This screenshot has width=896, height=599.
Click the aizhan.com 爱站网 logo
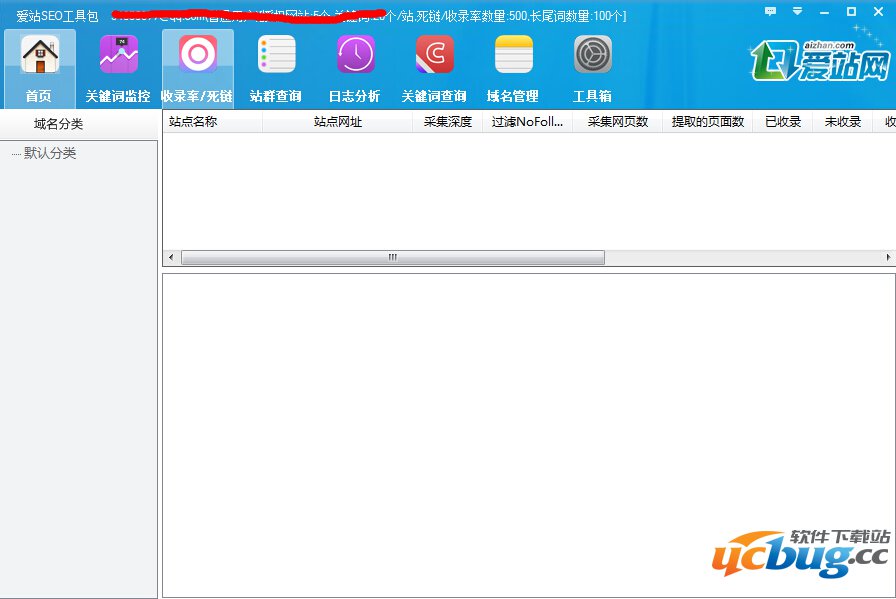[820, 60]
